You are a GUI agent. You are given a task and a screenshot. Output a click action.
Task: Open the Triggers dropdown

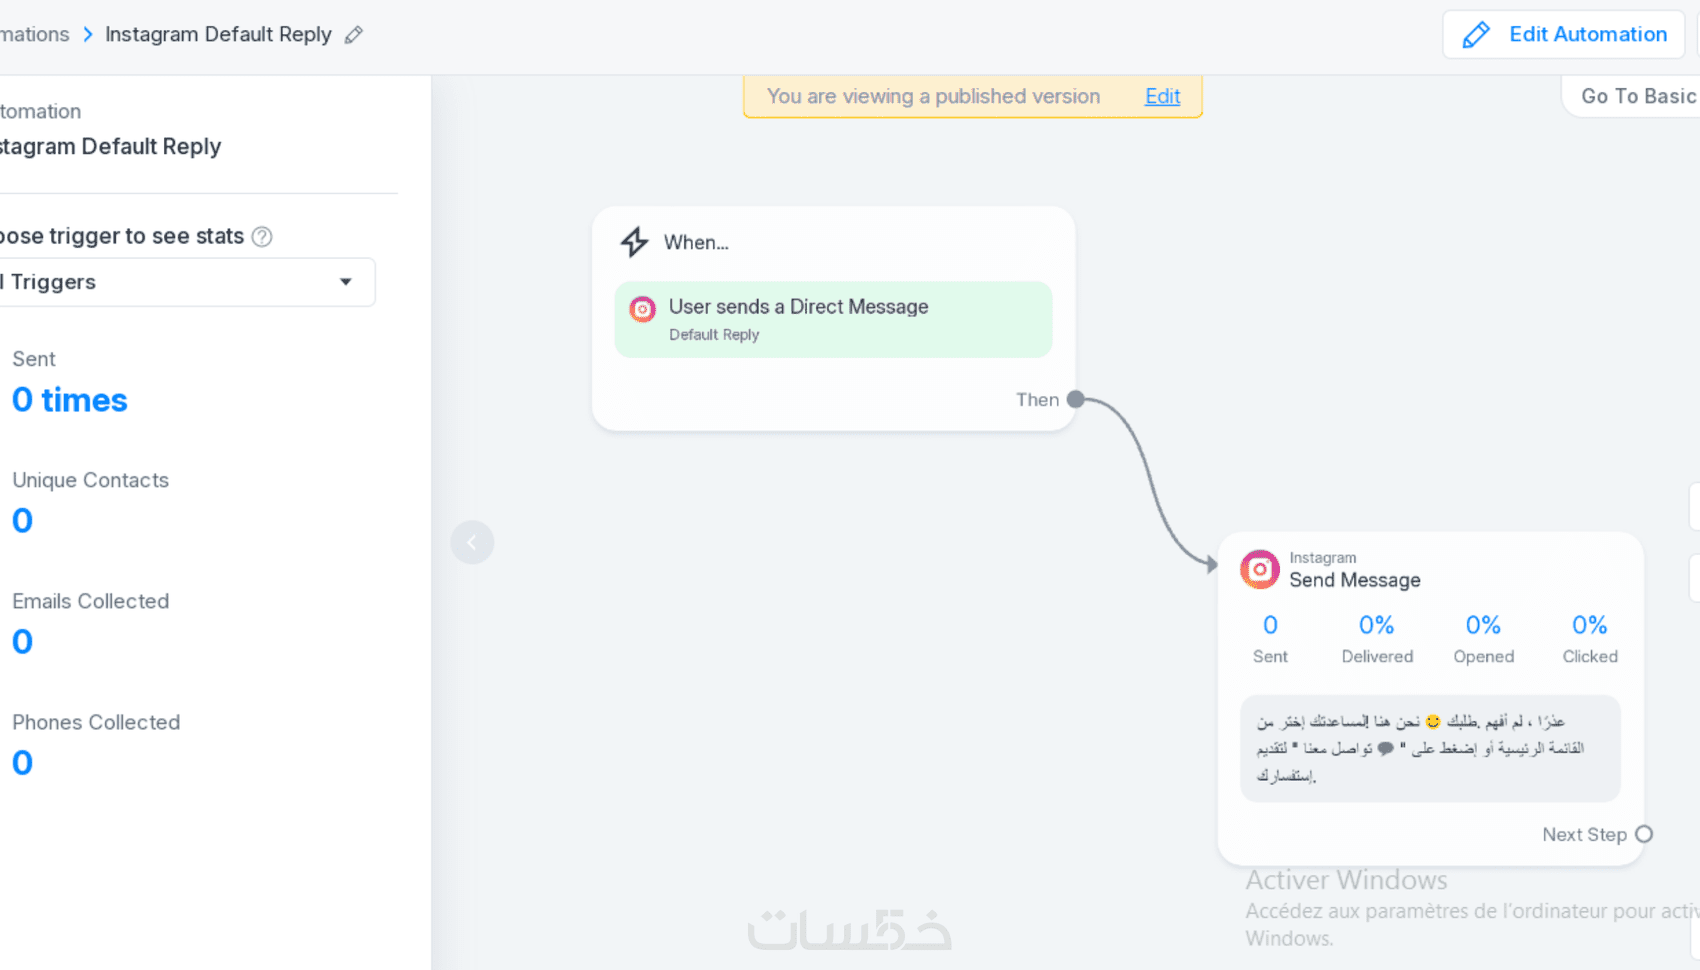click(x=185, y=282)
